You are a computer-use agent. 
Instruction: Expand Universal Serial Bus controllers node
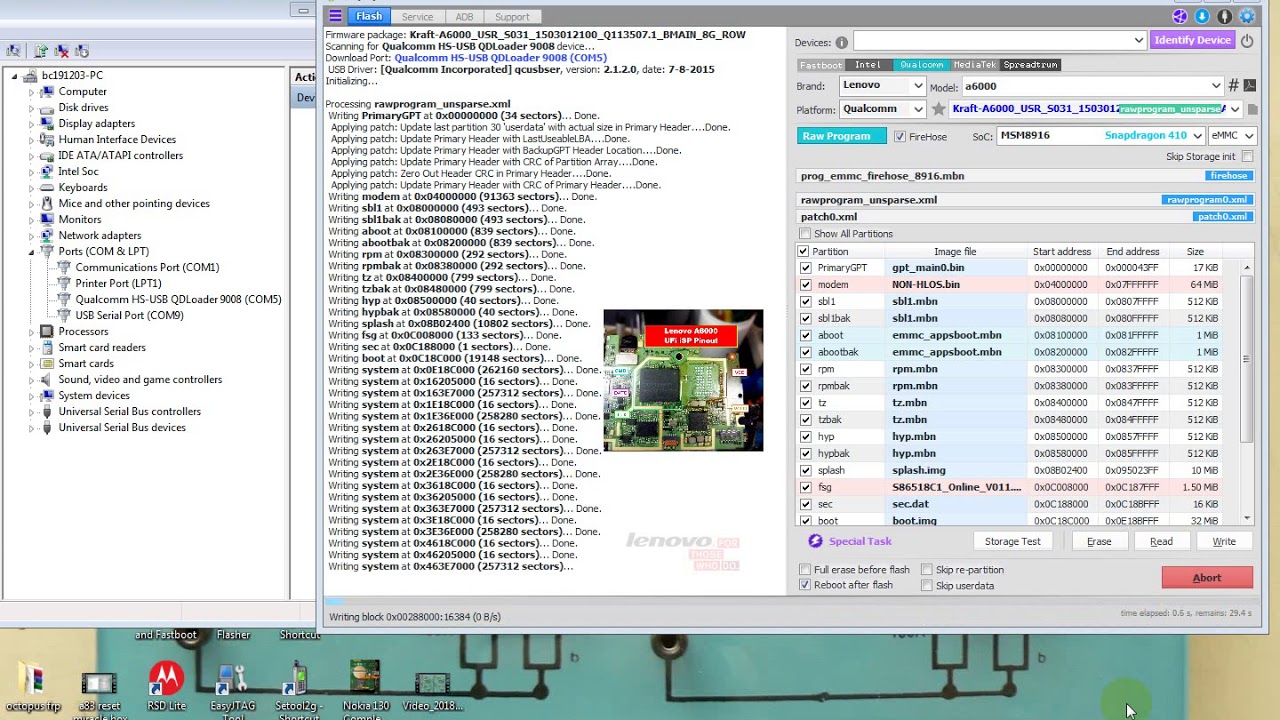click(31, 412)
